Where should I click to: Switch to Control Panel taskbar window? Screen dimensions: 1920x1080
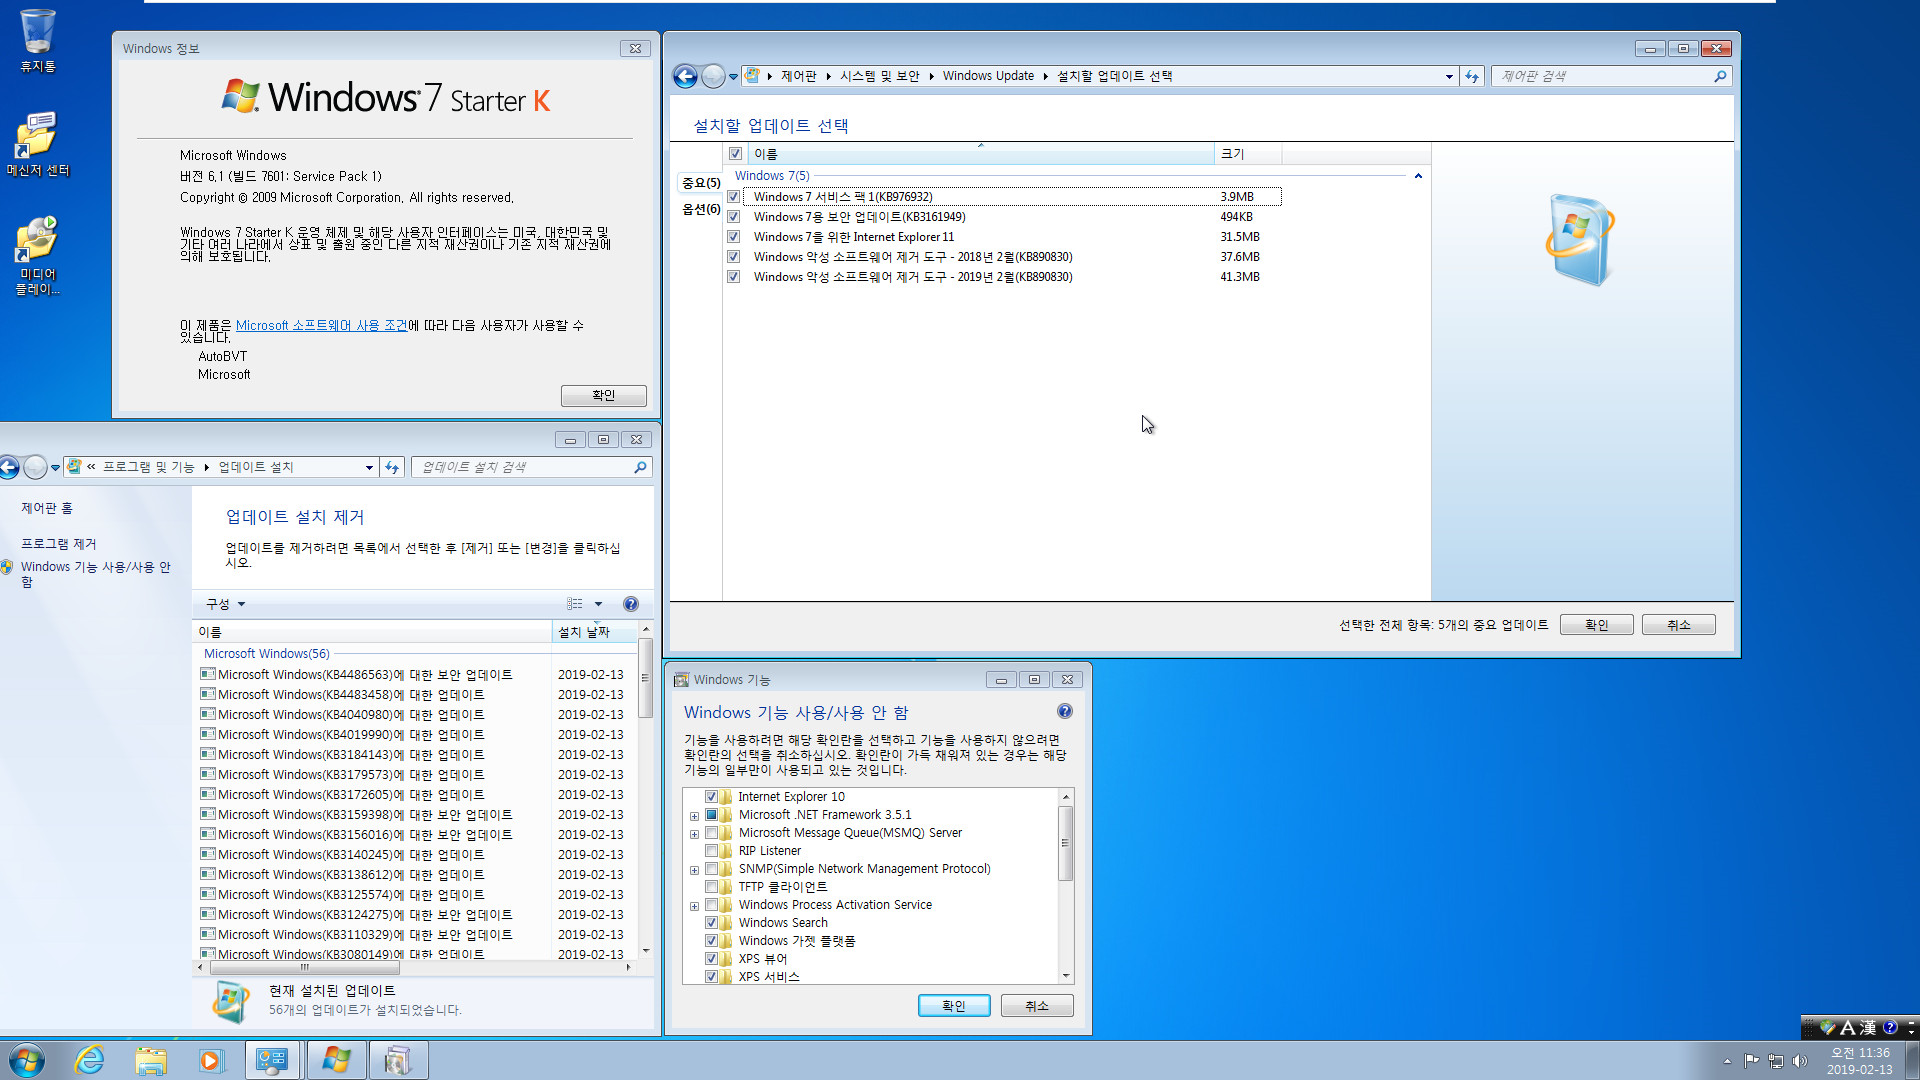point(272,1060)
